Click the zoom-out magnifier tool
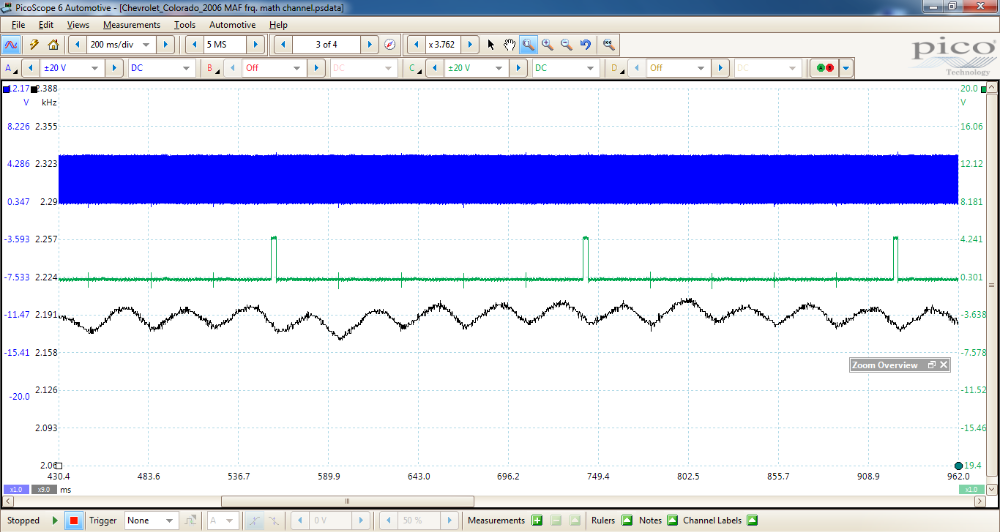The image size is (1000, 532). pos(566,45)
